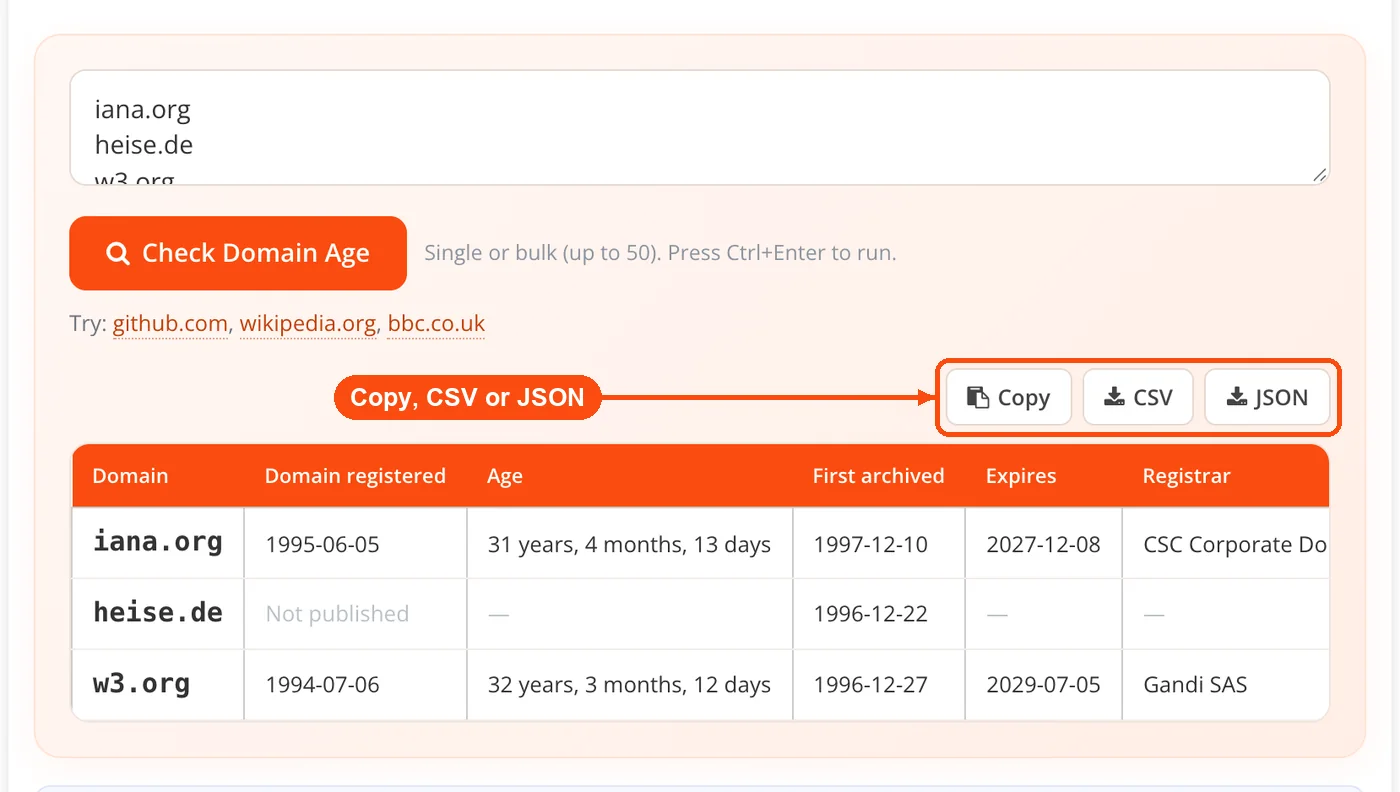Select the iana.org domain cell

[158, 543]
